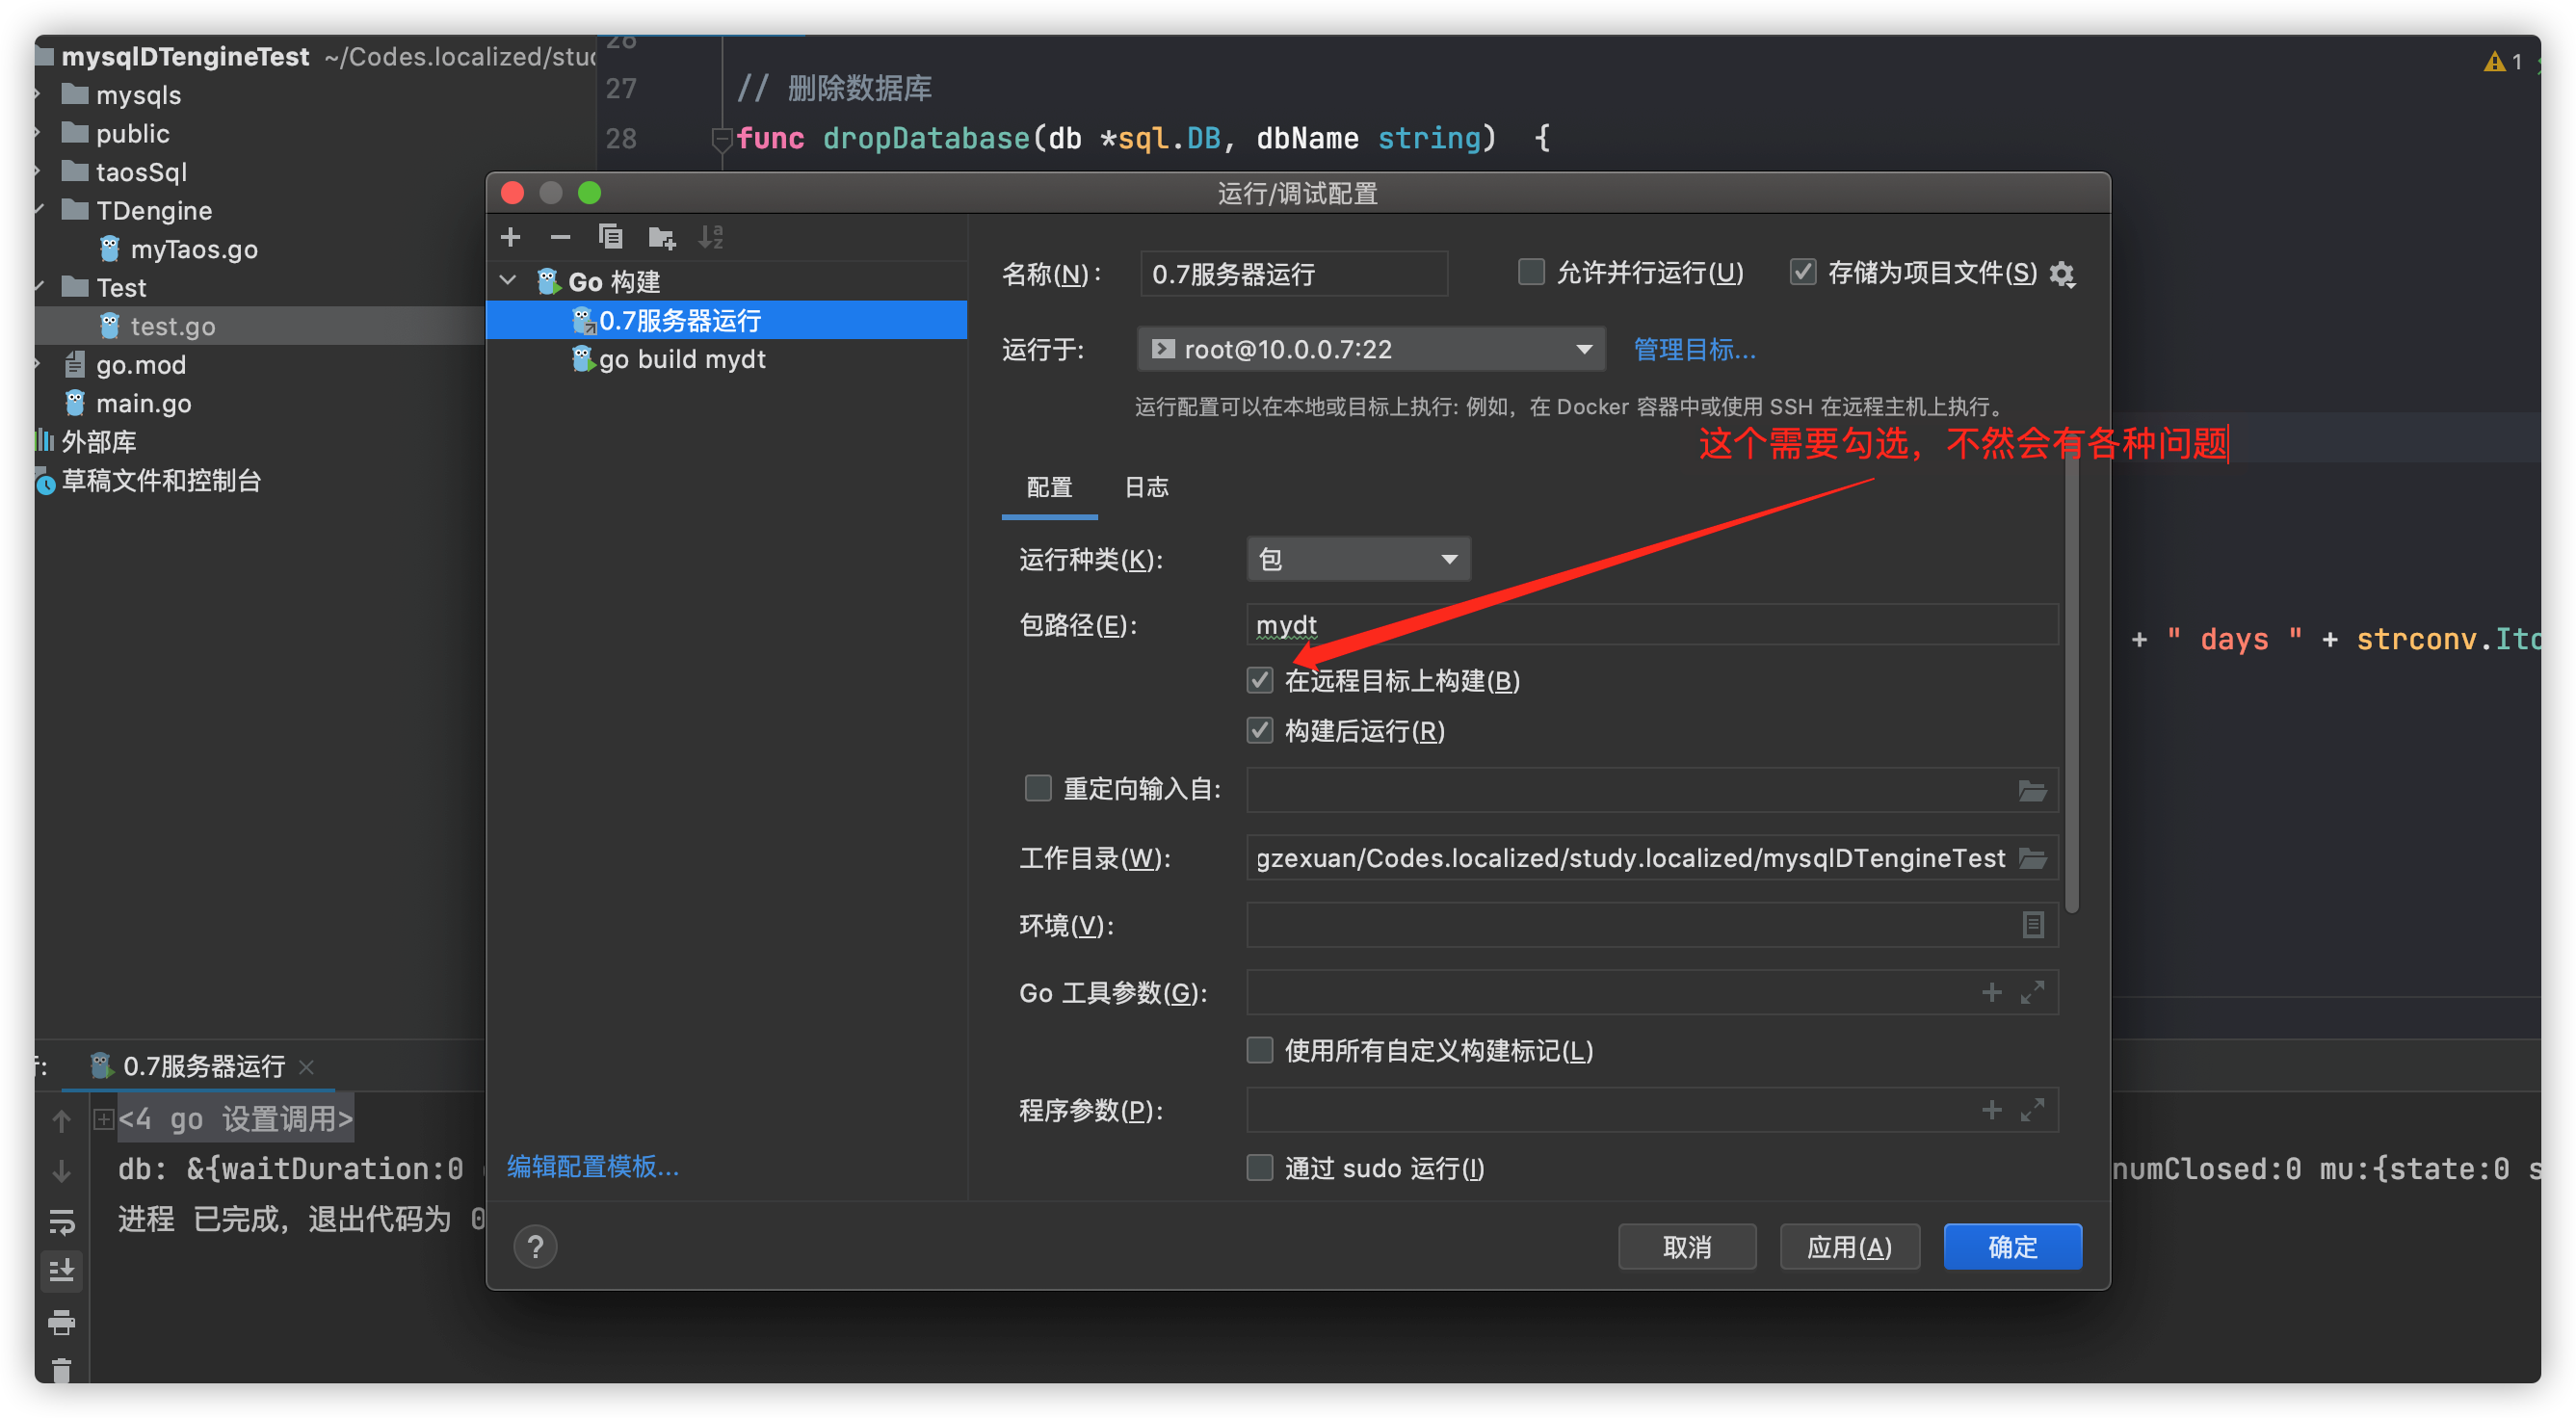Click the expand icon in program arguments field
The image size is (2576, 1418).
2032,1110
